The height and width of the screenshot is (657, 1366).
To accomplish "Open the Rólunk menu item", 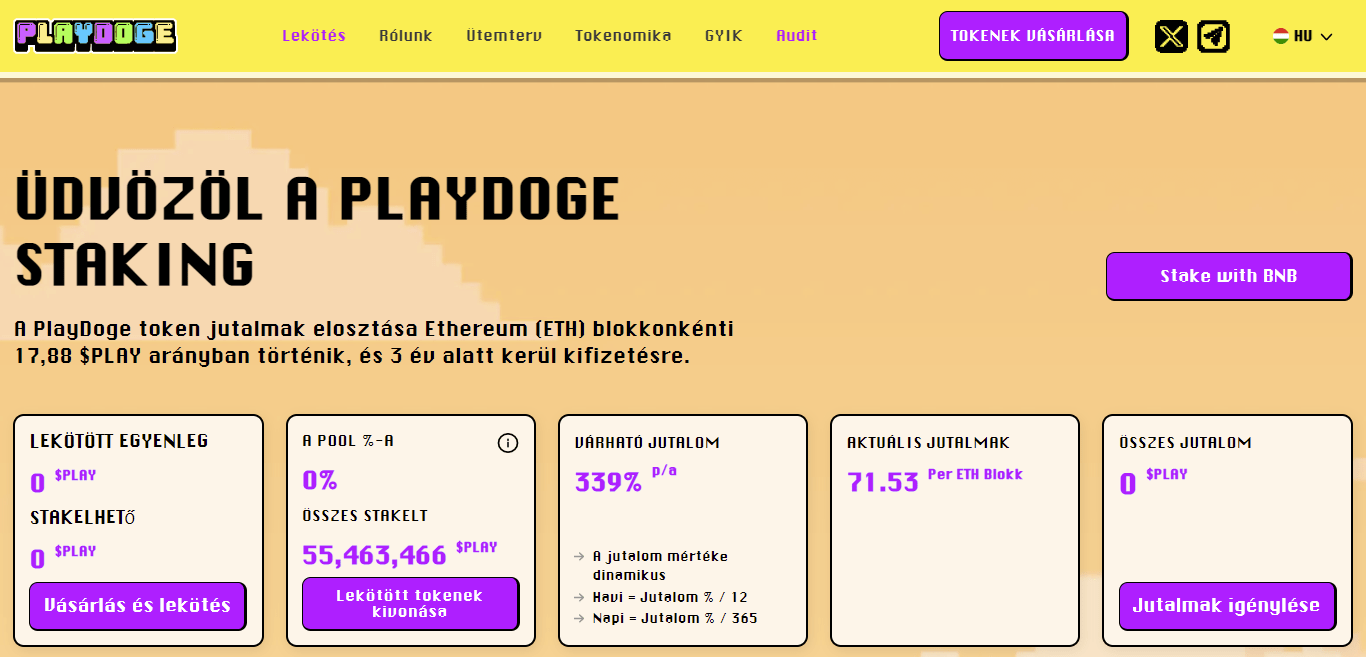I will pyautogui.click(x=406, y=36).
